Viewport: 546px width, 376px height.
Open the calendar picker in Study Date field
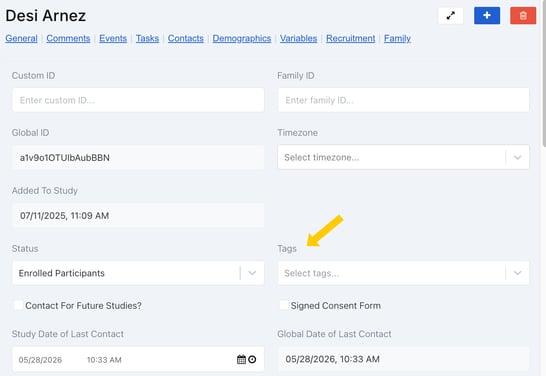241,359
